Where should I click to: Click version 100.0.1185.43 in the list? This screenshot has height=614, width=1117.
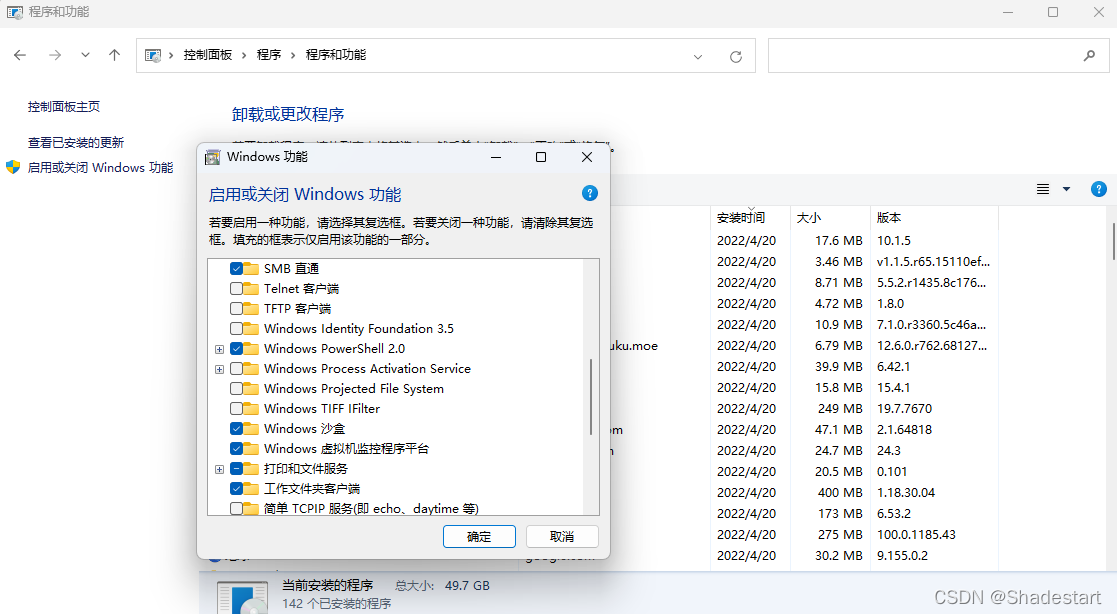916,534
